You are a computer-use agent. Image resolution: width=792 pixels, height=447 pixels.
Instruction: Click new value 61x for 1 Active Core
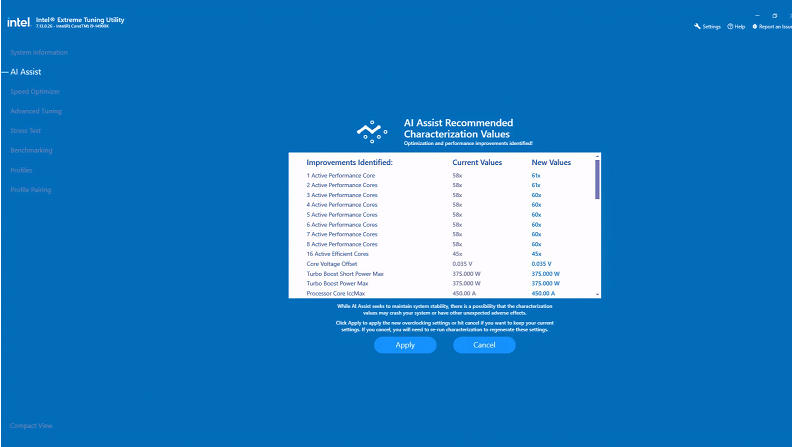tap(536, 176)
